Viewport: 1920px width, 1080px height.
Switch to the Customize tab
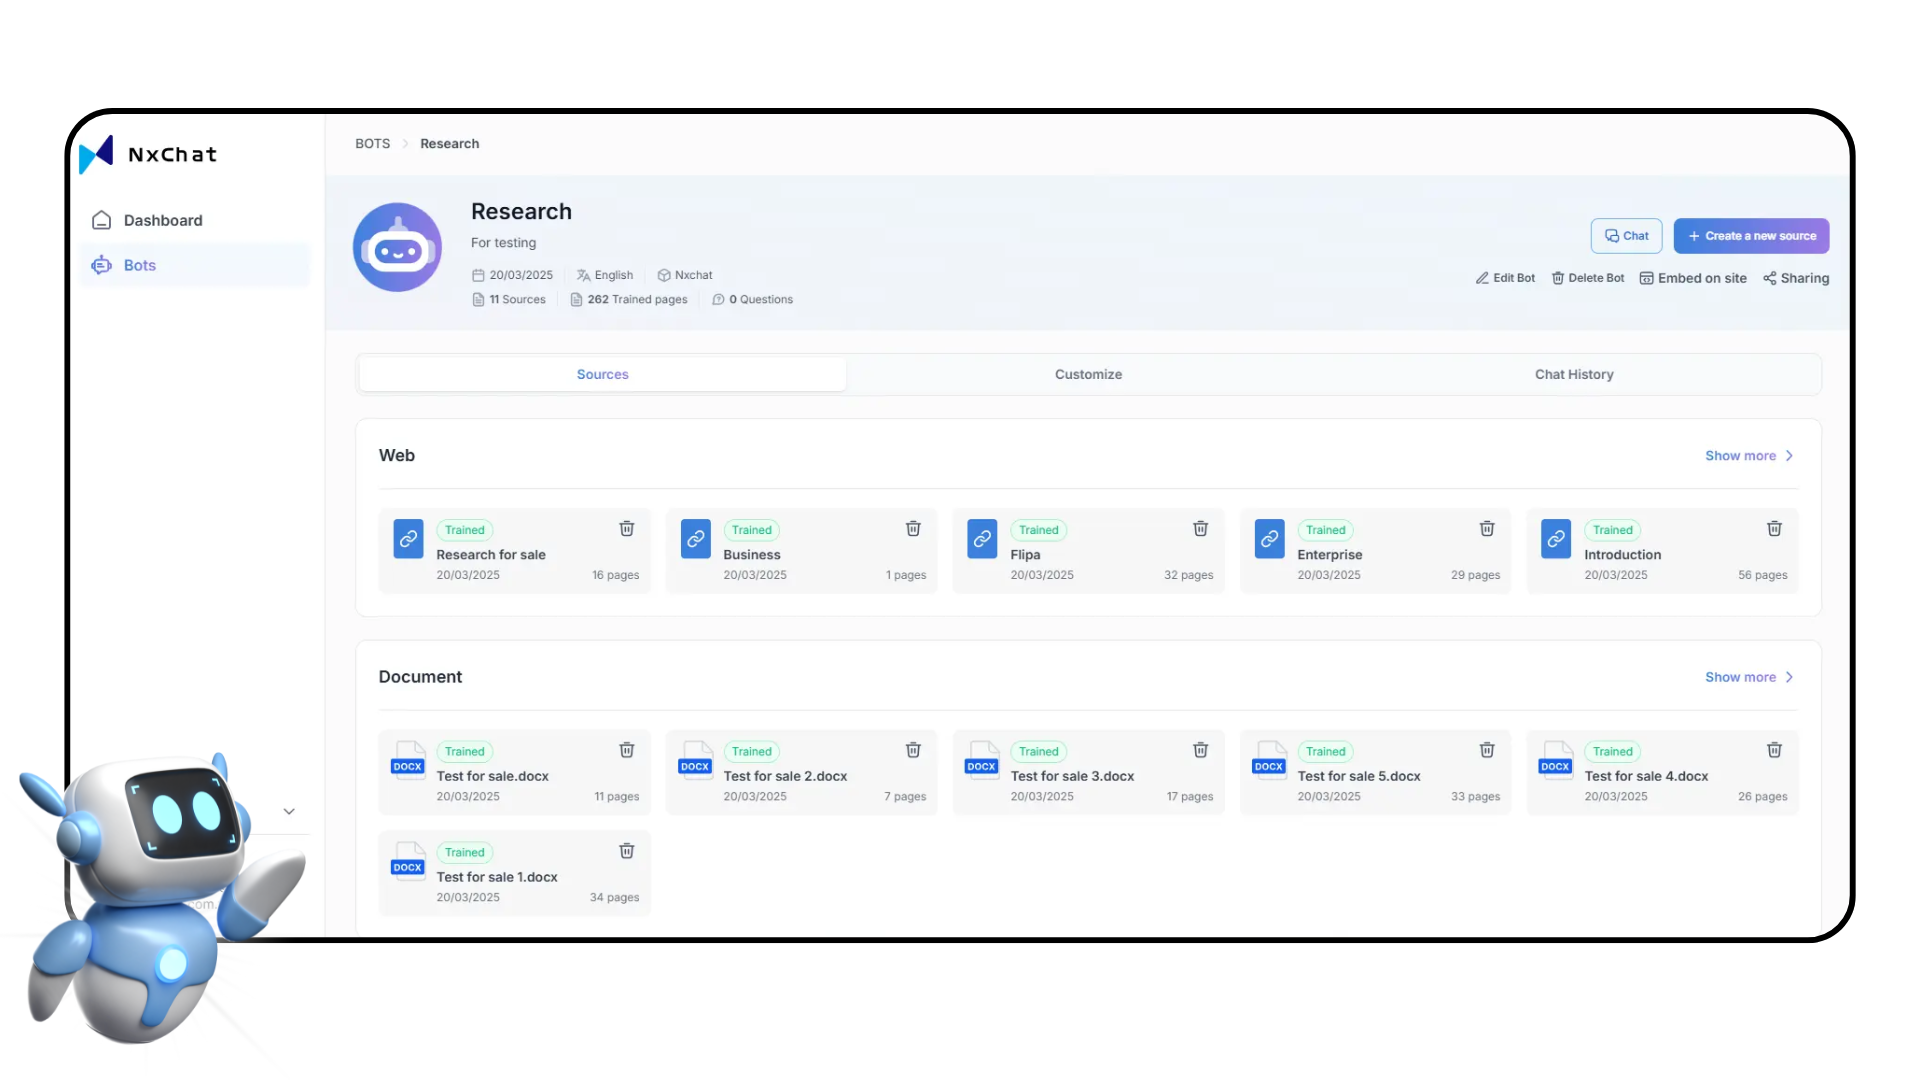pyautogui.click(x=1088, y=374)
